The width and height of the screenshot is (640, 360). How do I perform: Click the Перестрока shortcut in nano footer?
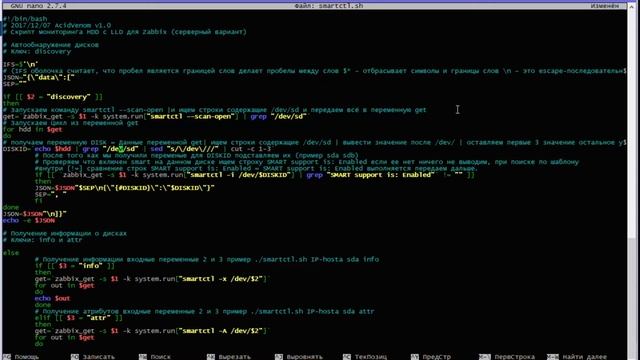(x=507, y=357)
